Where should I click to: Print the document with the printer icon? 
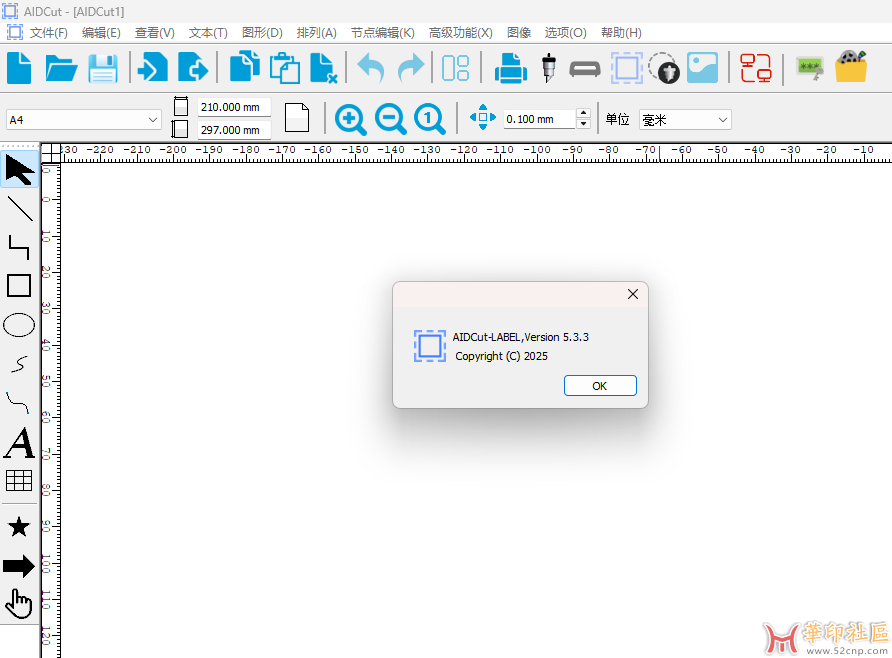510,68
